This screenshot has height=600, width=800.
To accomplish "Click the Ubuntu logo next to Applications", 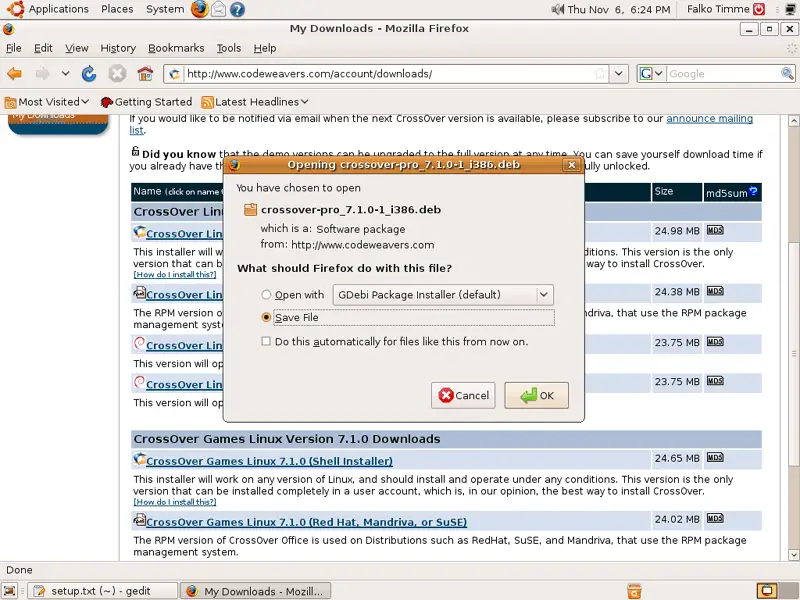I will click(x=16, y=9).
